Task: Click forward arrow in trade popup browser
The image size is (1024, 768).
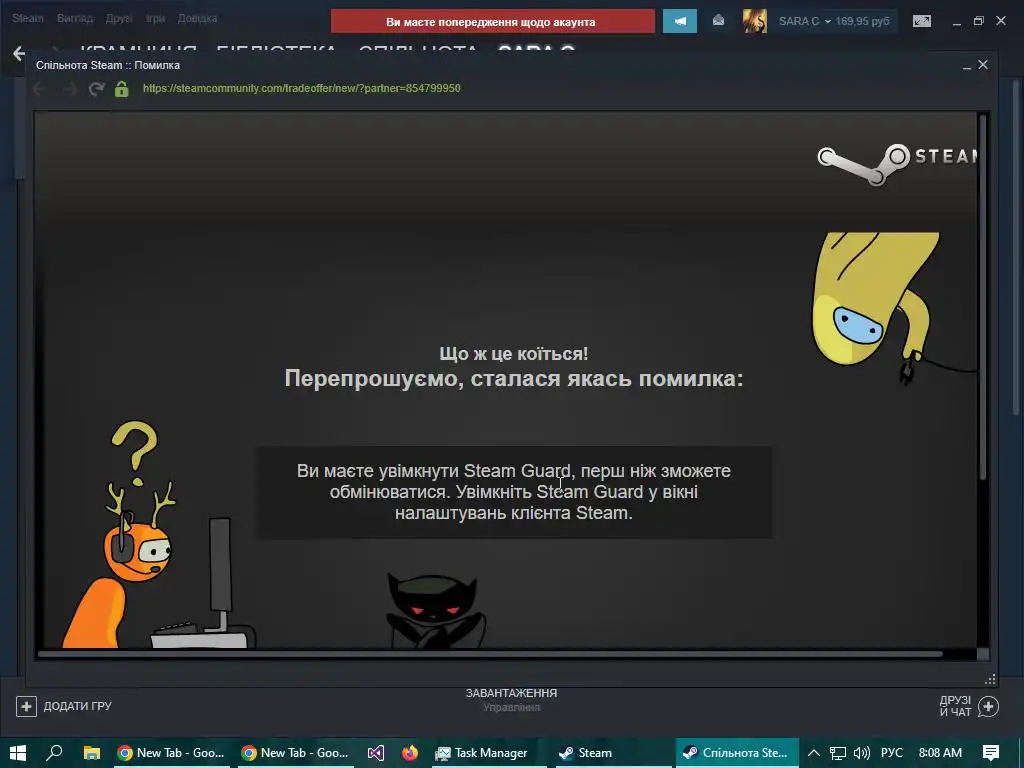Action: pos(69,89)
